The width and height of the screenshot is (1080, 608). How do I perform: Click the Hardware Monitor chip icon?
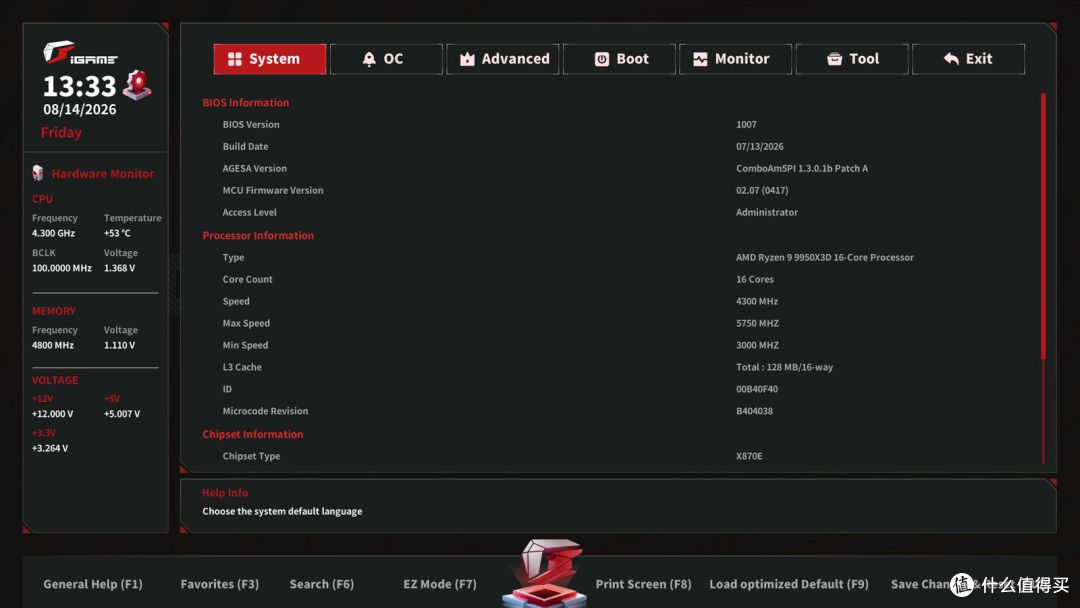38,173
